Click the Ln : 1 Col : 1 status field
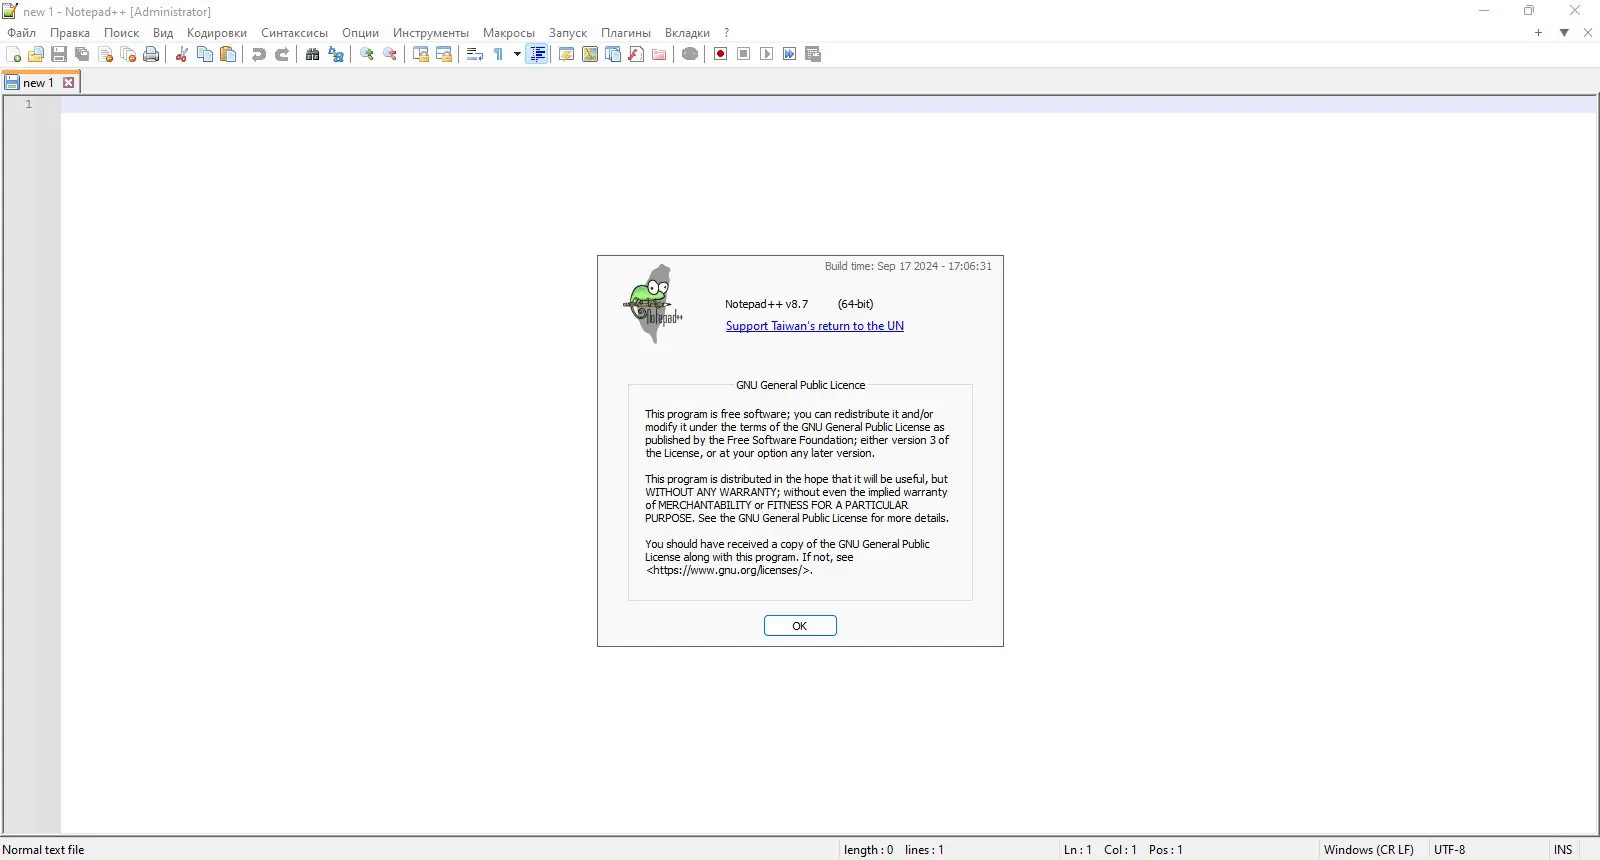The height and width of the screenshot is (860, 1600). [x=1123, y=850]
